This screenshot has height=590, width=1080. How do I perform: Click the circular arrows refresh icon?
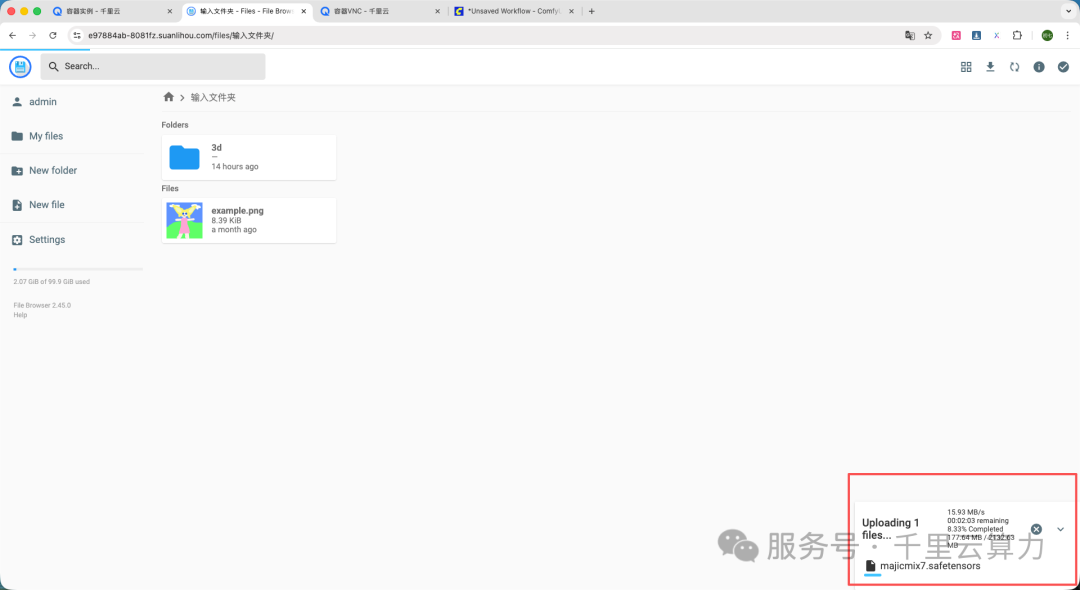(1015, 67)
